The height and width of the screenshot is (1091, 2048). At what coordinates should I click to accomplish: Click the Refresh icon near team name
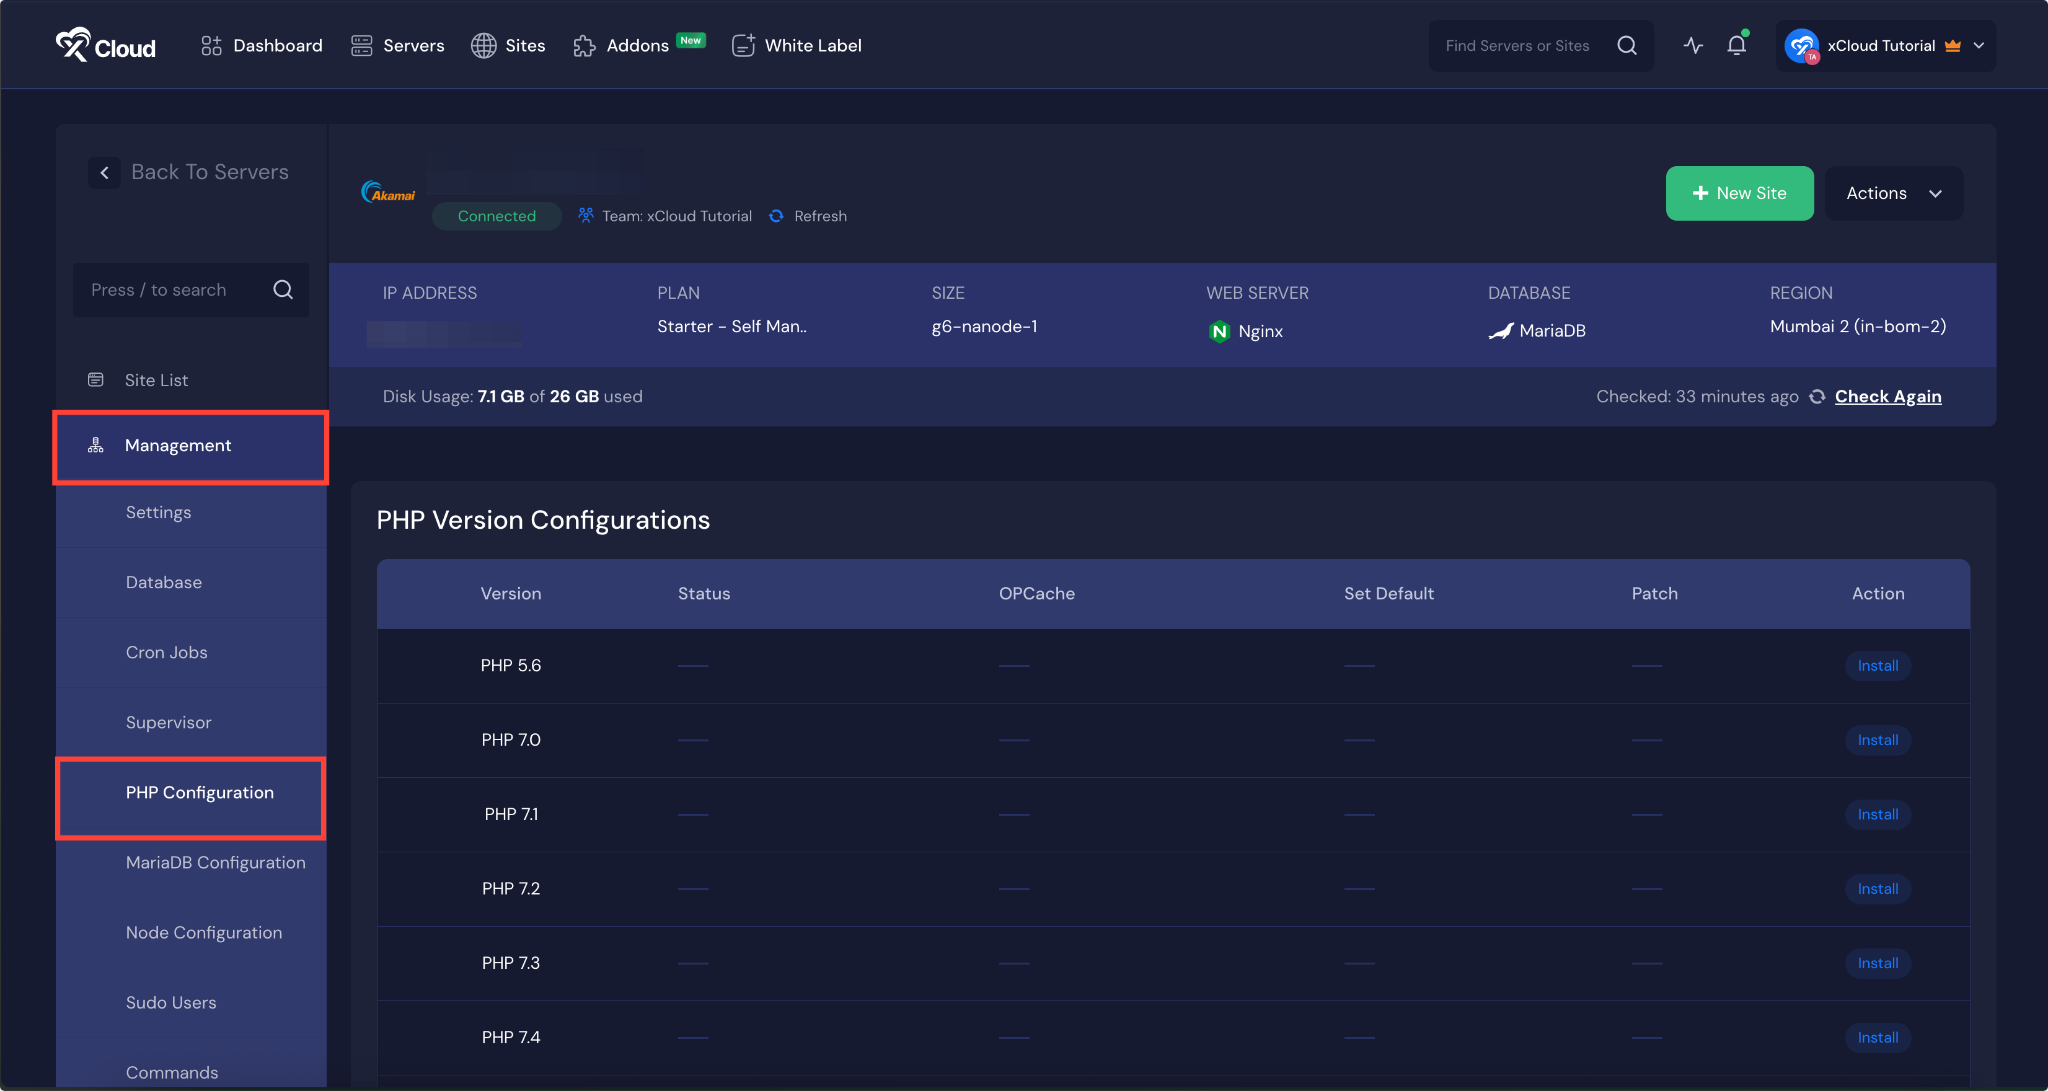[777, 216]
